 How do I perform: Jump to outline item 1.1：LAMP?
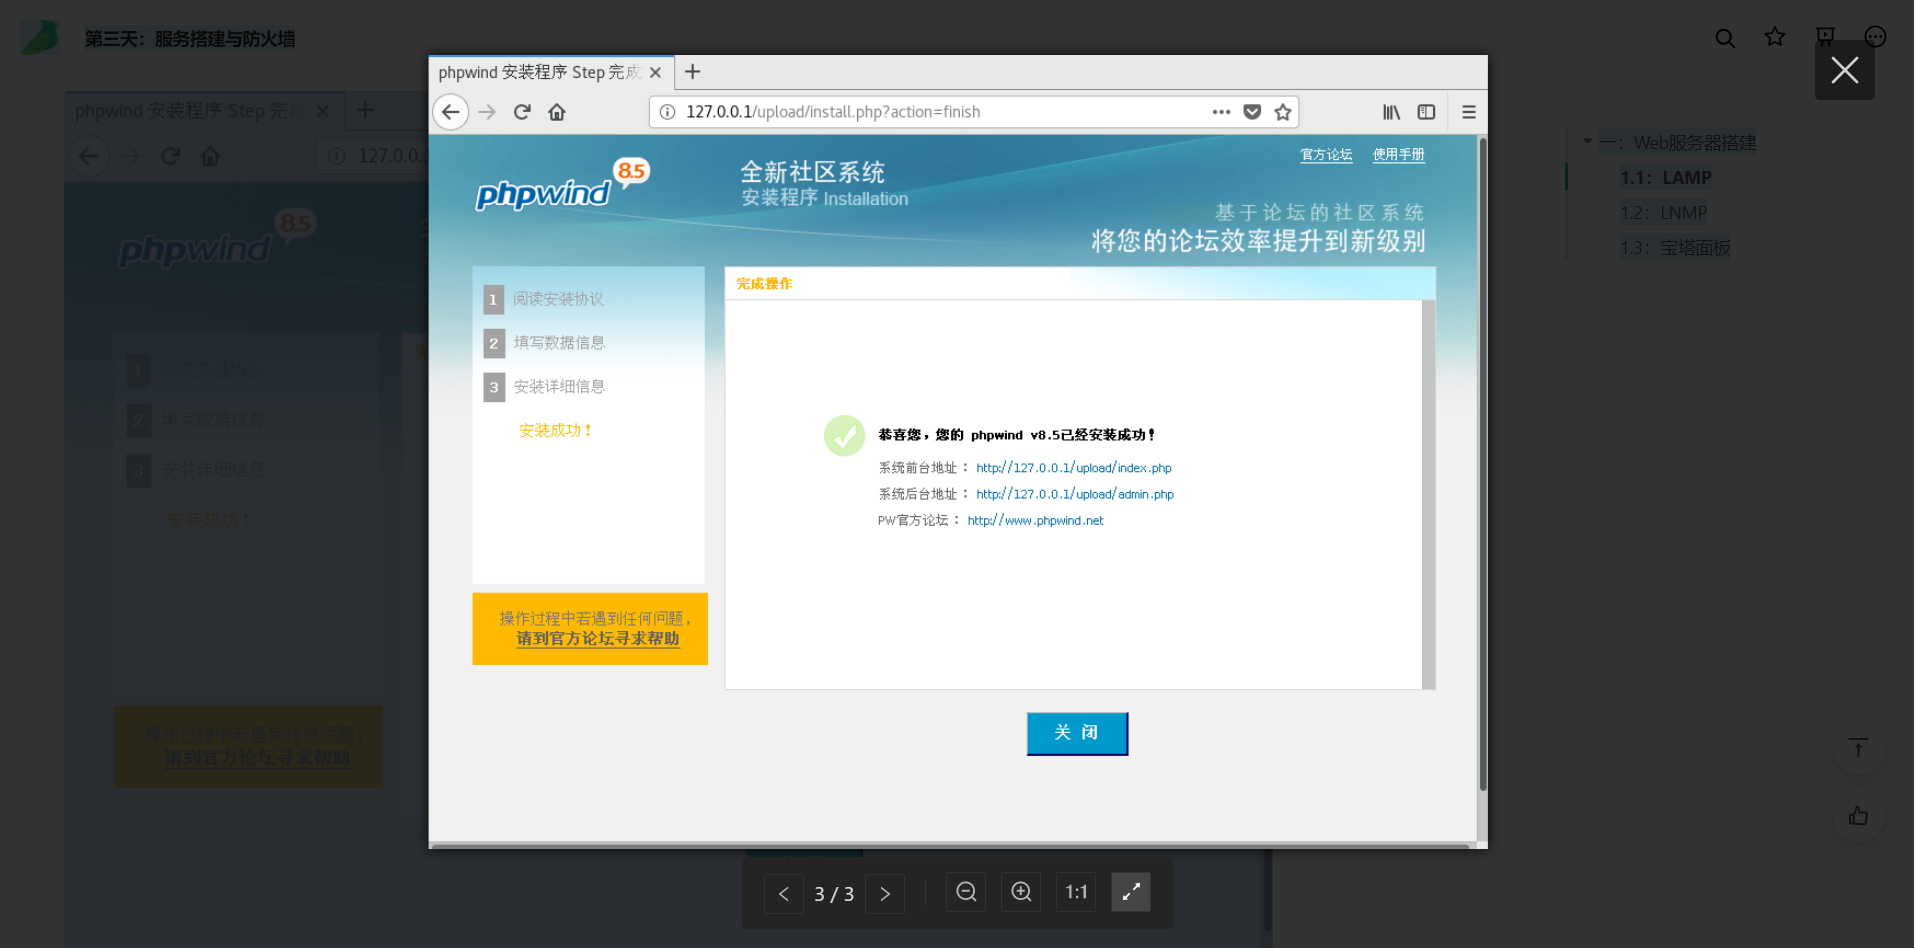pos(1666,178)
